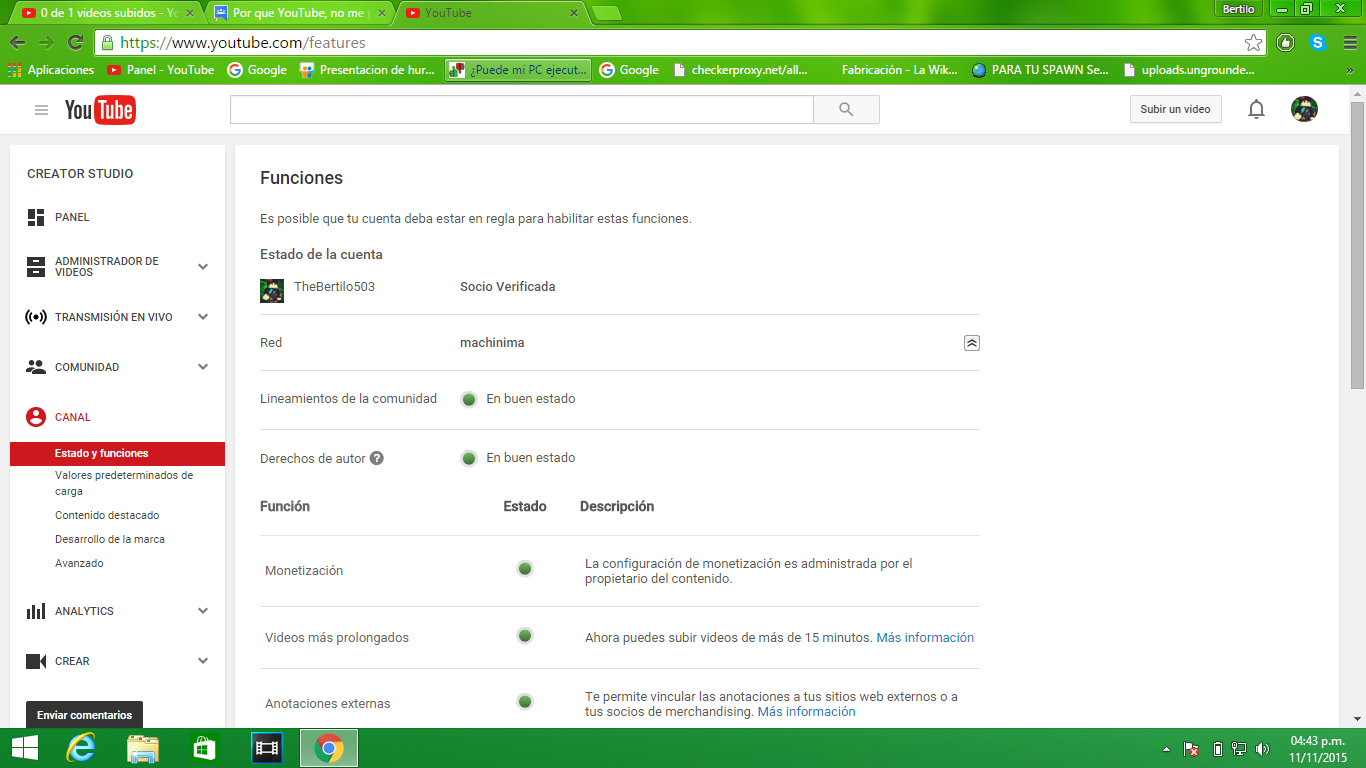The width and height of the screenshot is (1366, 768).
Task: Expand the Transmisión en Vivo chevron
Action: [x=203, y=317]
